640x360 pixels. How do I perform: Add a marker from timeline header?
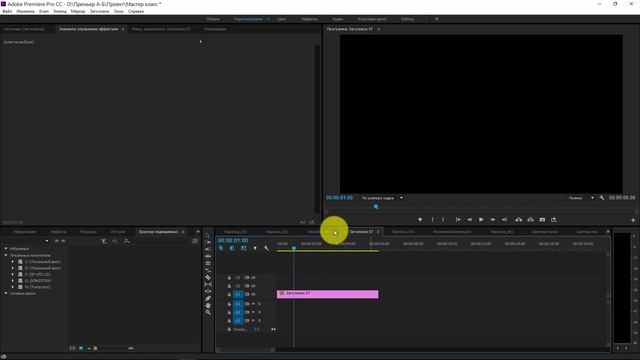click(x=255, y=248)
